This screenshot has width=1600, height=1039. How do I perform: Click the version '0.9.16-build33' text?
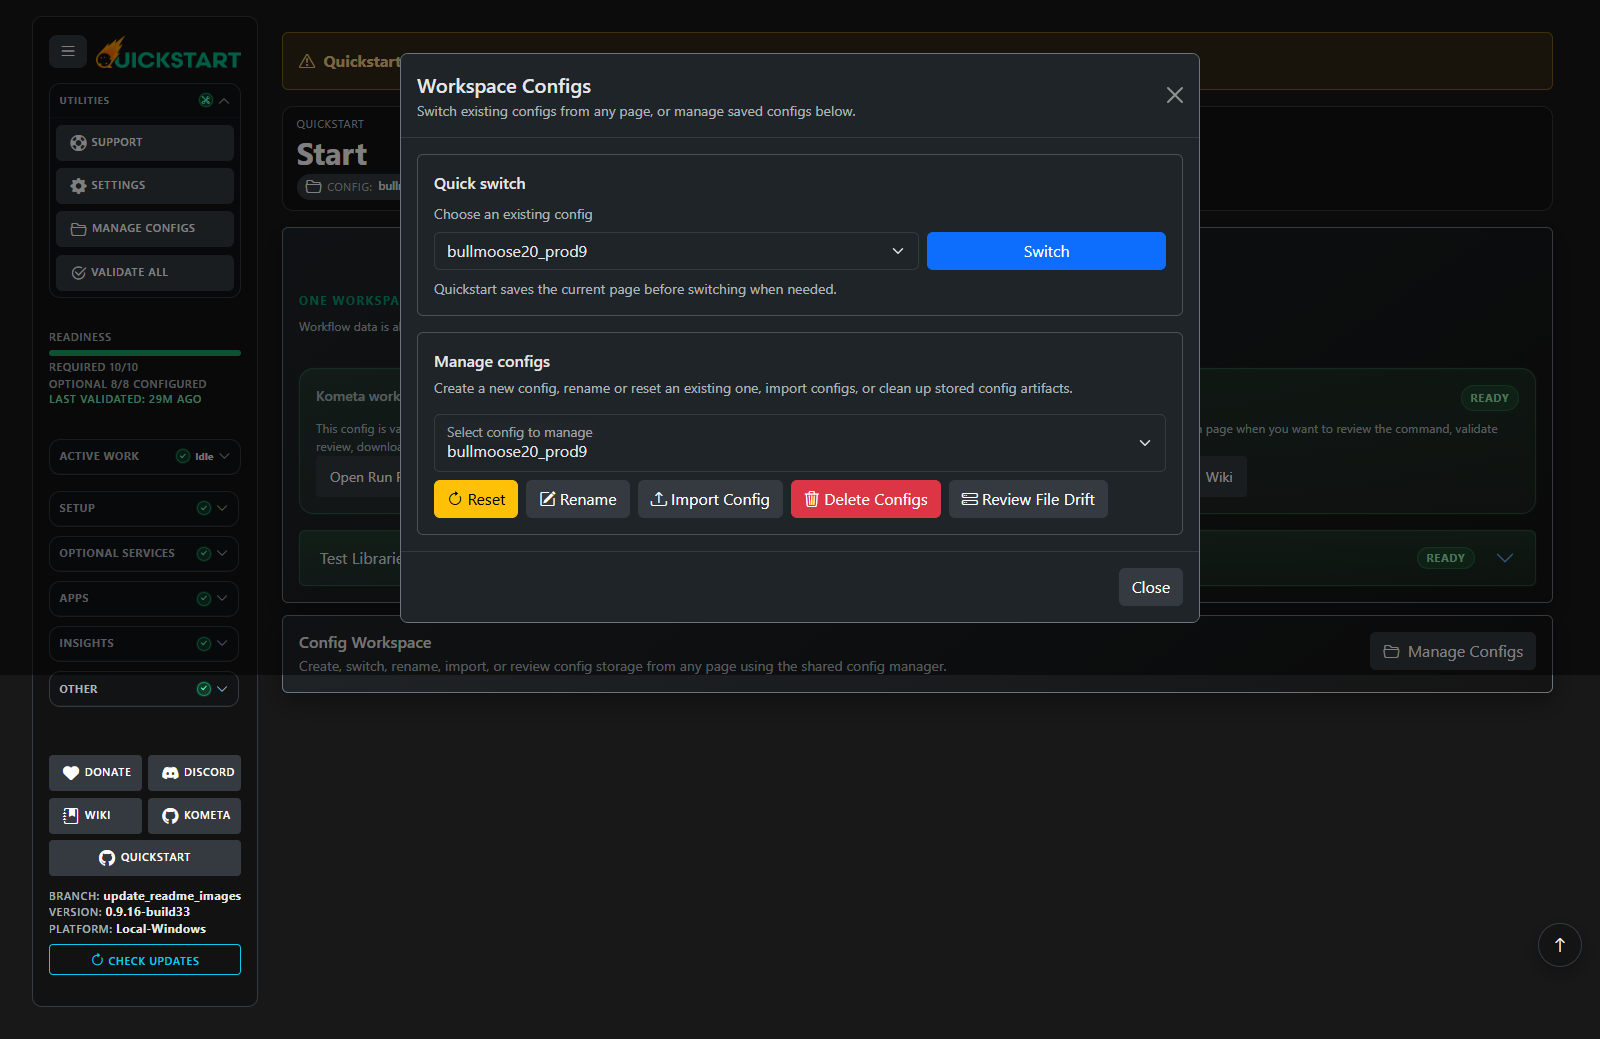(x=148, y=912)
